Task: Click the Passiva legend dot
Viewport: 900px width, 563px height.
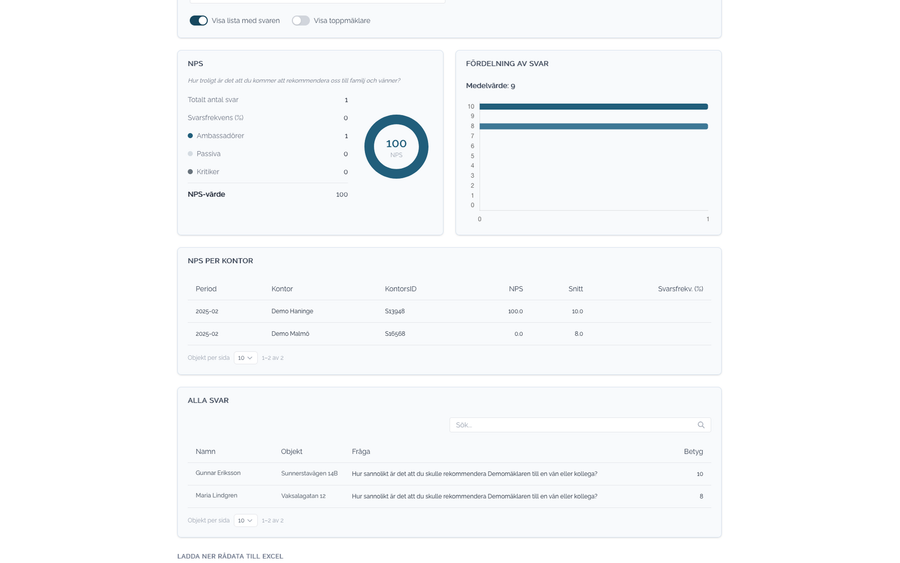Action: pyautogui.click(x=190, y=154)
